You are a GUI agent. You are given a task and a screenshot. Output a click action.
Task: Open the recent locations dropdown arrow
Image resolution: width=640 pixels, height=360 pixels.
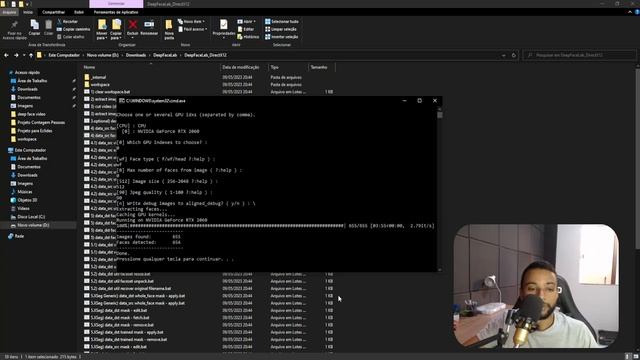pyautogui.click(x=24, y=55)
